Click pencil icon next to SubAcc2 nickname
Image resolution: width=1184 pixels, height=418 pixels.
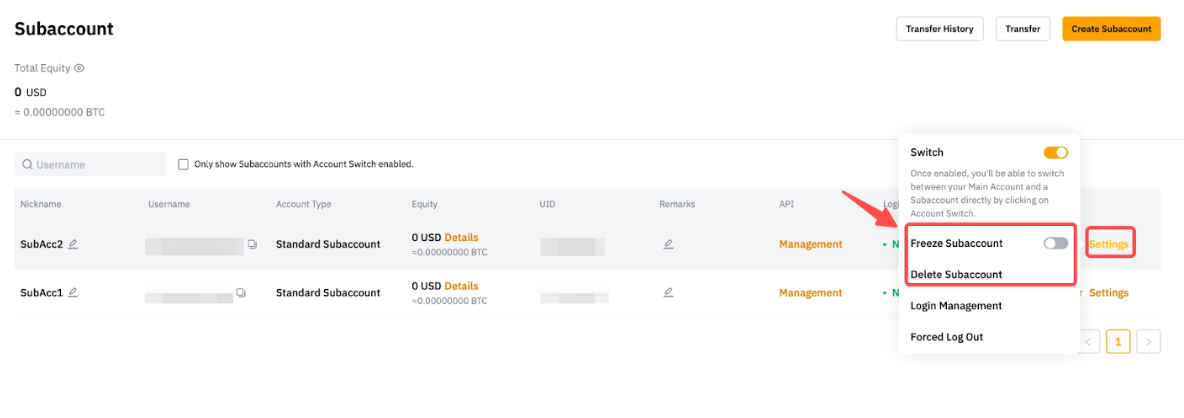[x=73, y=244]
